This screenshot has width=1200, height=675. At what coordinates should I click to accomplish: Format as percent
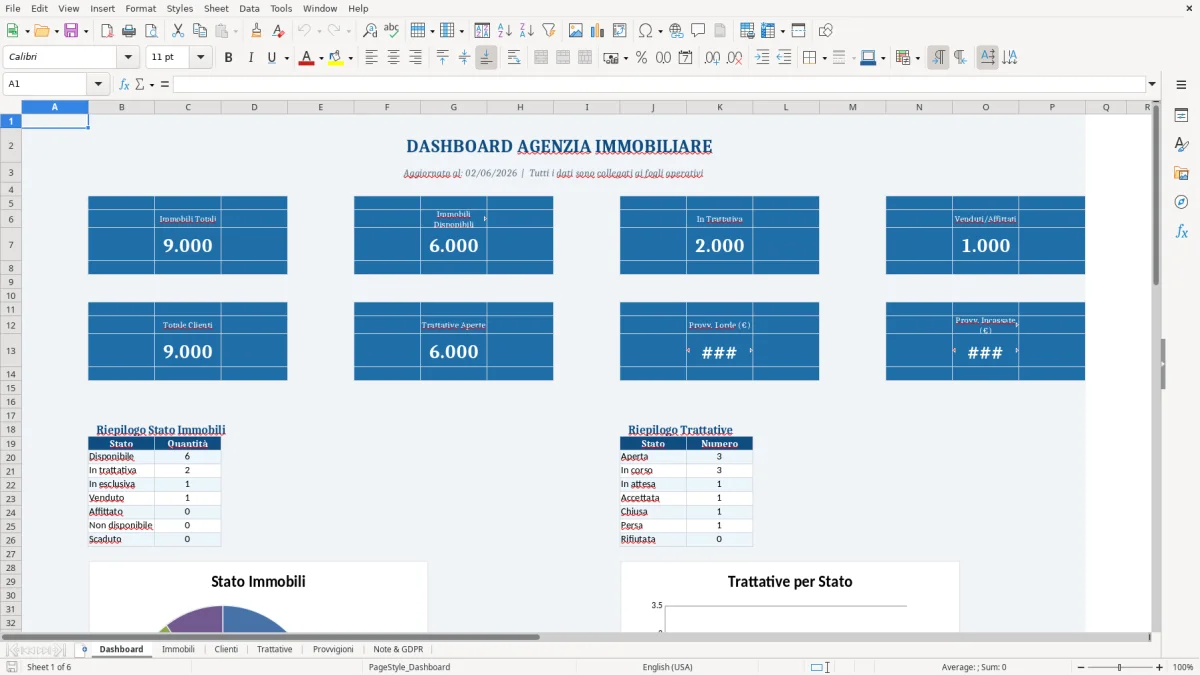pos(641,58)
